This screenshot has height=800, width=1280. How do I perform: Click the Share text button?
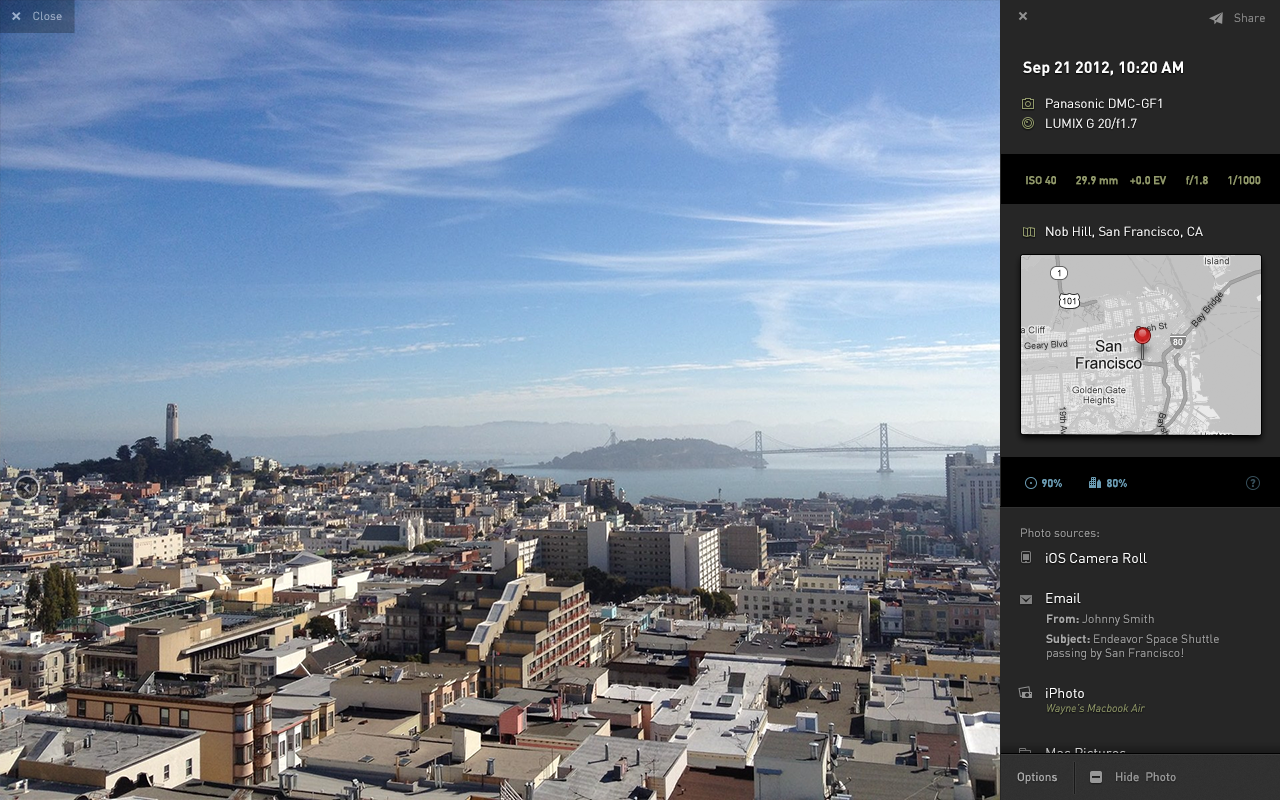pyautogui.click(x=1249, y=18)
